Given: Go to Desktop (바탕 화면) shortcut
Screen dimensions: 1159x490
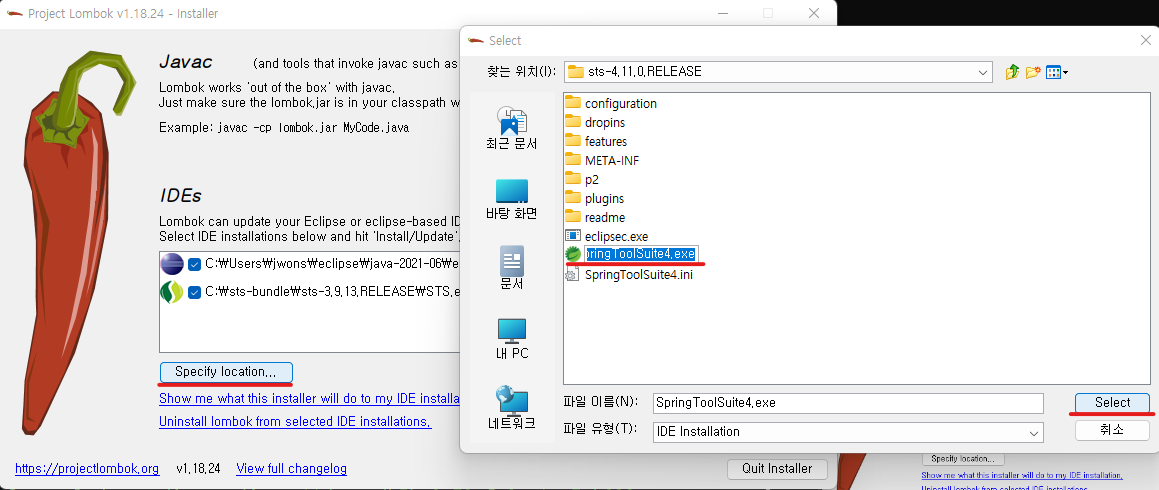Looking at the screenshot, I should [x=511, y=199].
